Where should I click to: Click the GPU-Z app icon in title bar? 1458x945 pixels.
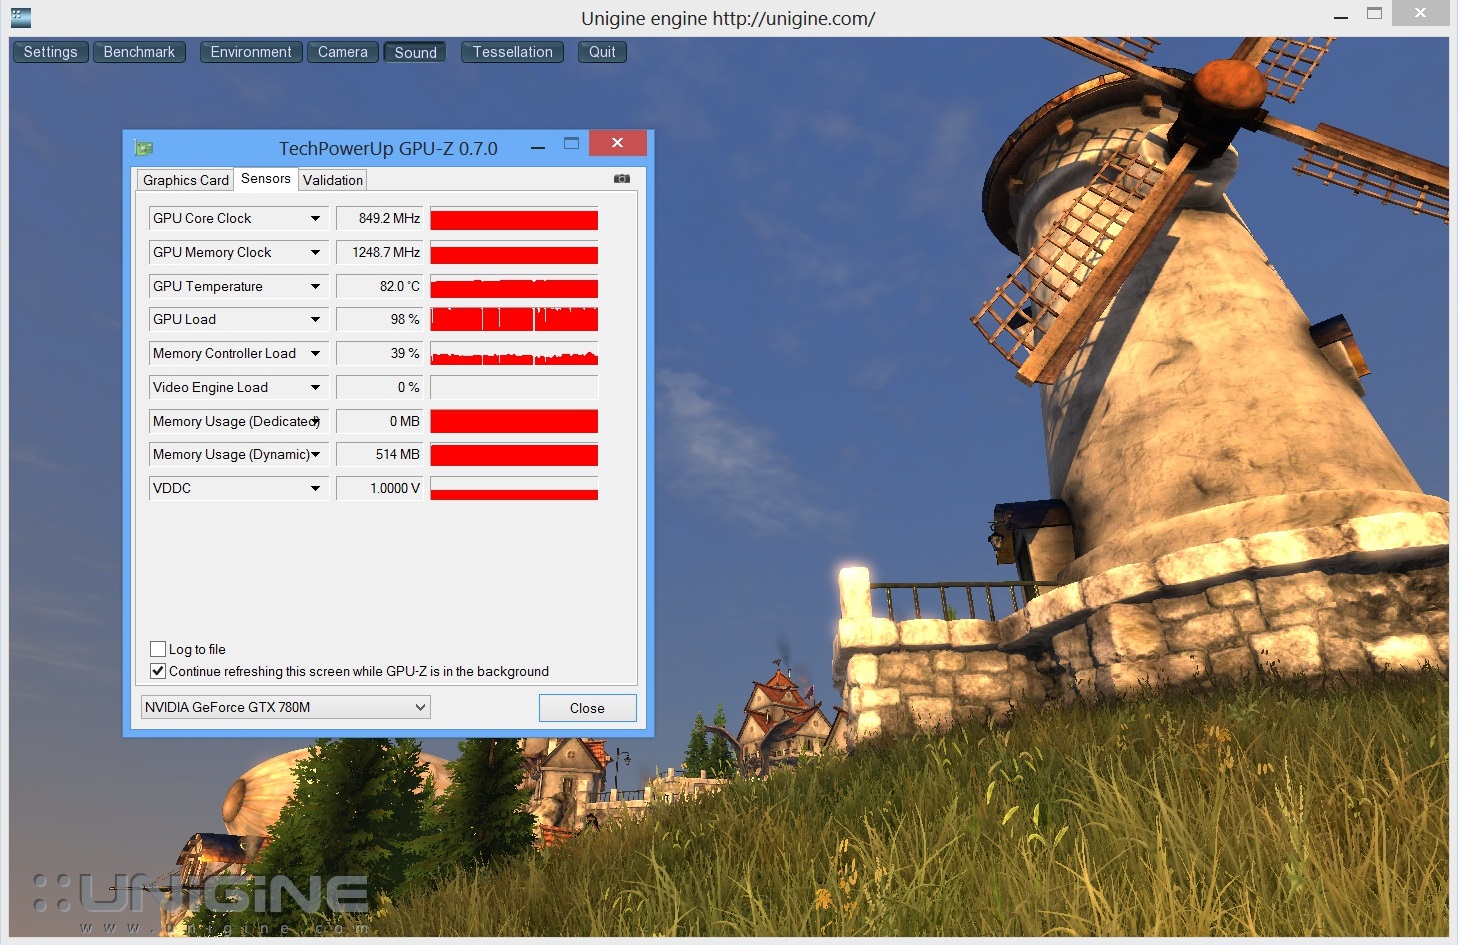tap(144, 148)
